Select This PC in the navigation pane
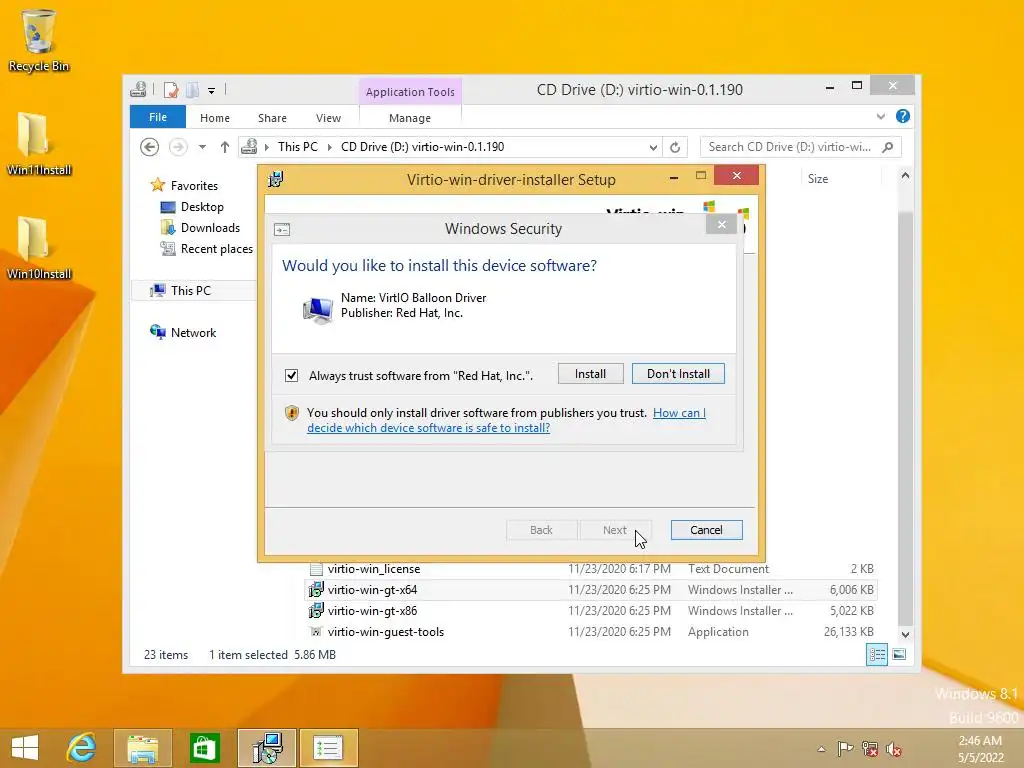The height and width of the screenshot is (768, 1024). (191, 291)
